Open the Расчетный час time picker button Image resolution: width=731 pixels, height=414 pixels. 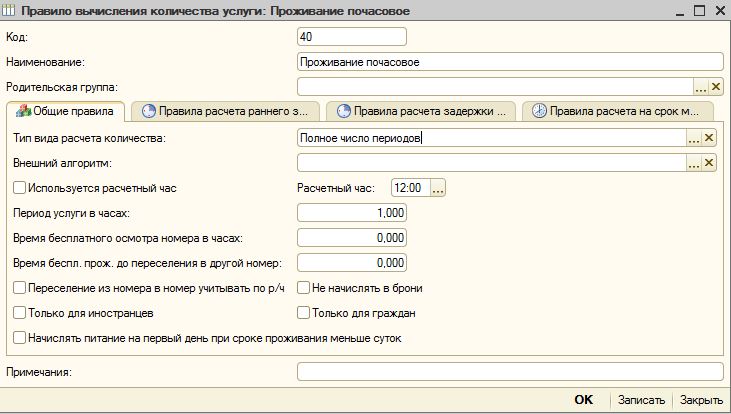[x=438, y=188]
